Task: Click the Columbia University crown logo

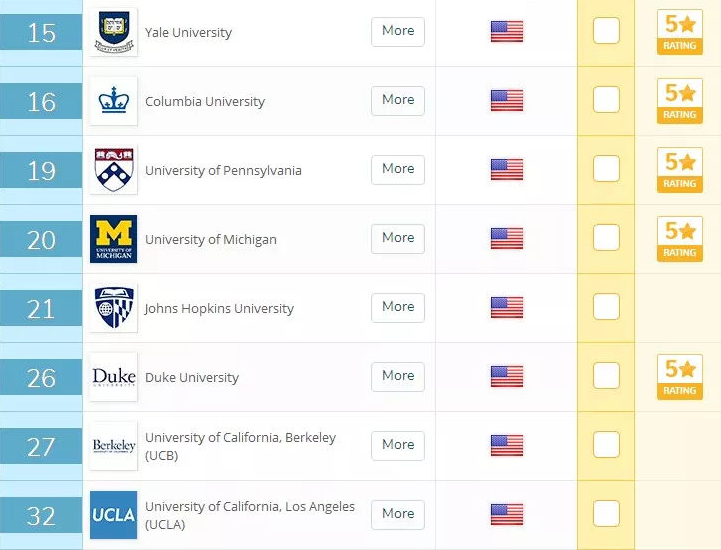Action: pyautogui.click(x=114, y=101)
